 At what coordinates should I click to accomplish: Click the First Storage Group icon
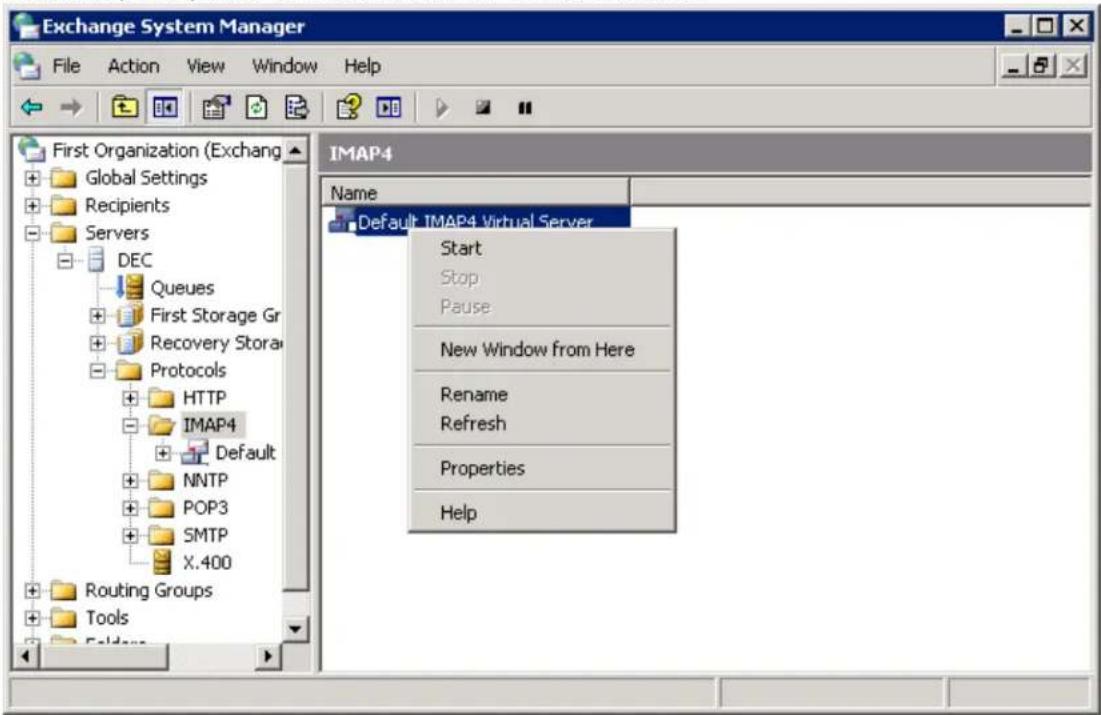click(129, 315)
